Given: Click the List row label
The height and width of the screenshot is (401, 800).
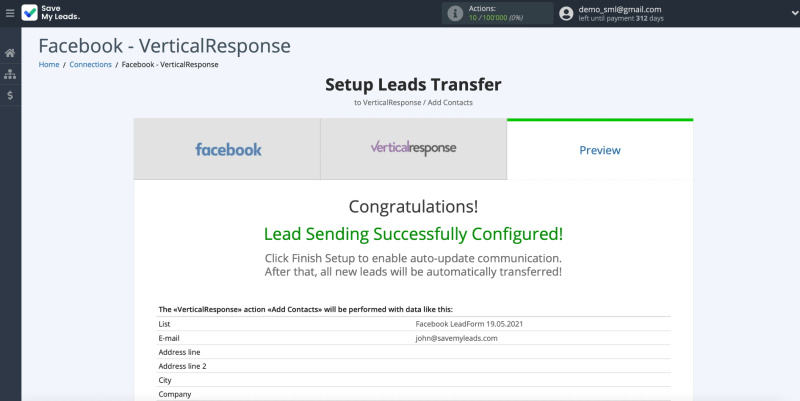Looking at the screenshot, I should (x=164, y=324).
